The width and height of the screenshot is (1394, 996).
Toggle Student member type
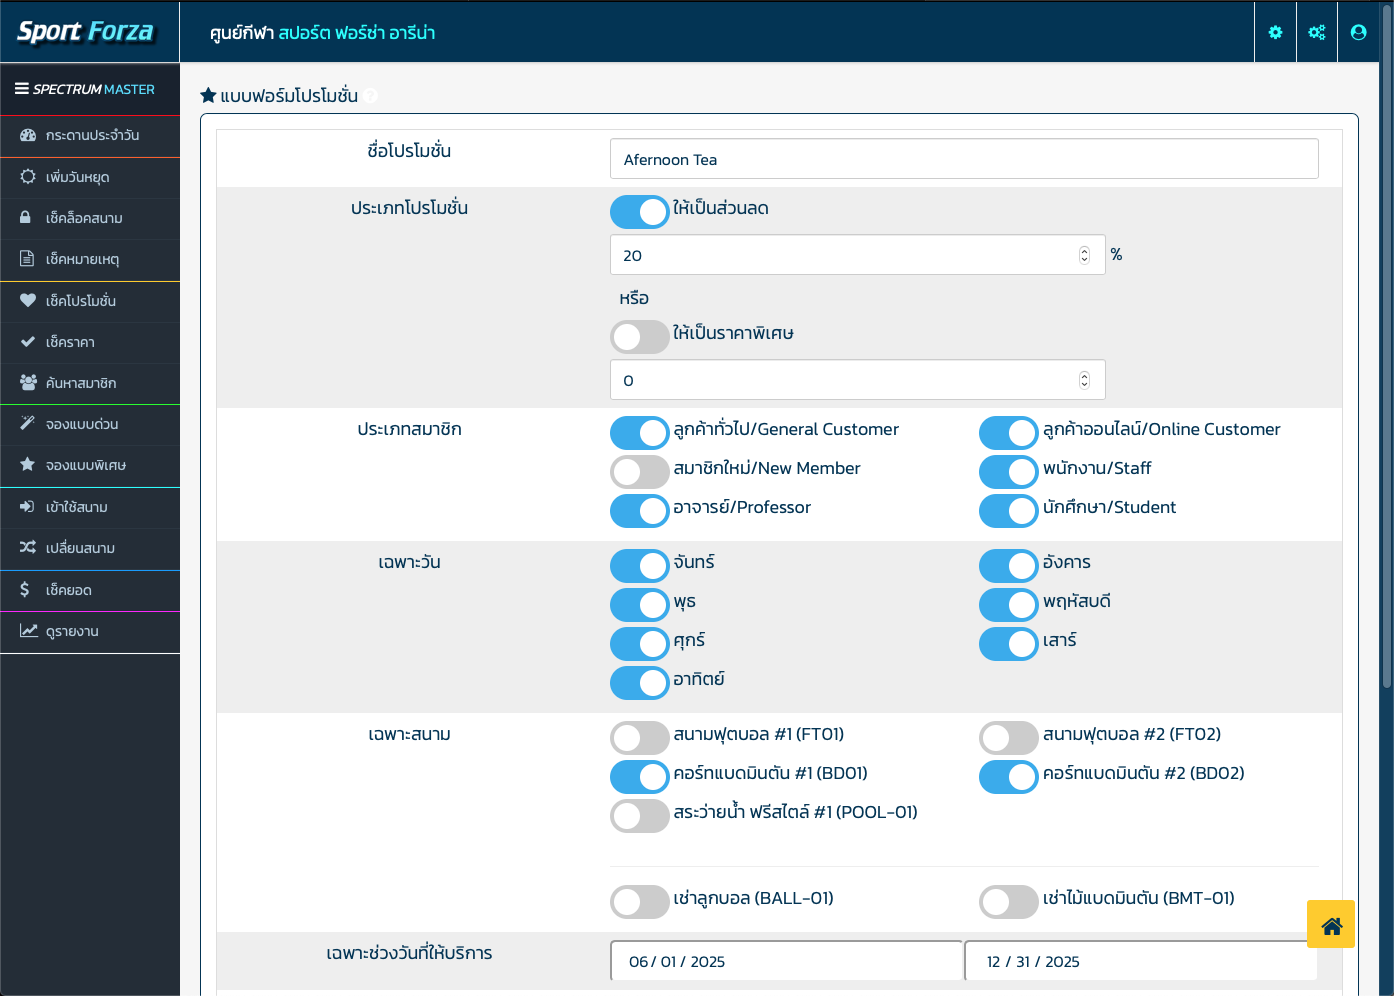click(1009, 511)
